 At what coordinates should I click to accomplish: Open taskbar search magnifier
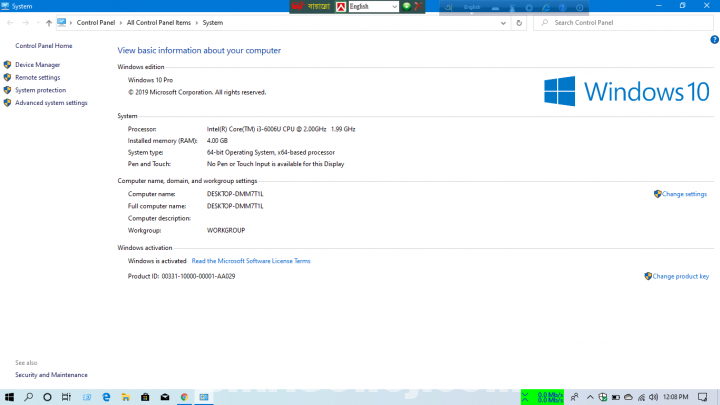coord(28,397)
